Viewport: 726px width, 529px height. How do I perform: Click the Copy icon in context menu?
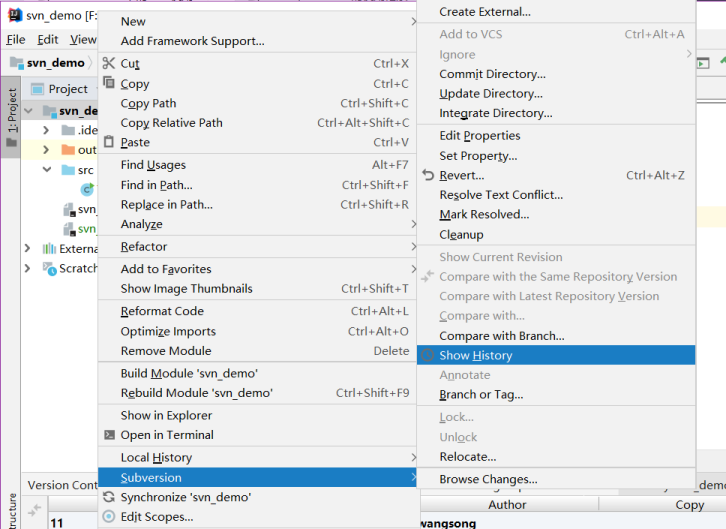110,83
